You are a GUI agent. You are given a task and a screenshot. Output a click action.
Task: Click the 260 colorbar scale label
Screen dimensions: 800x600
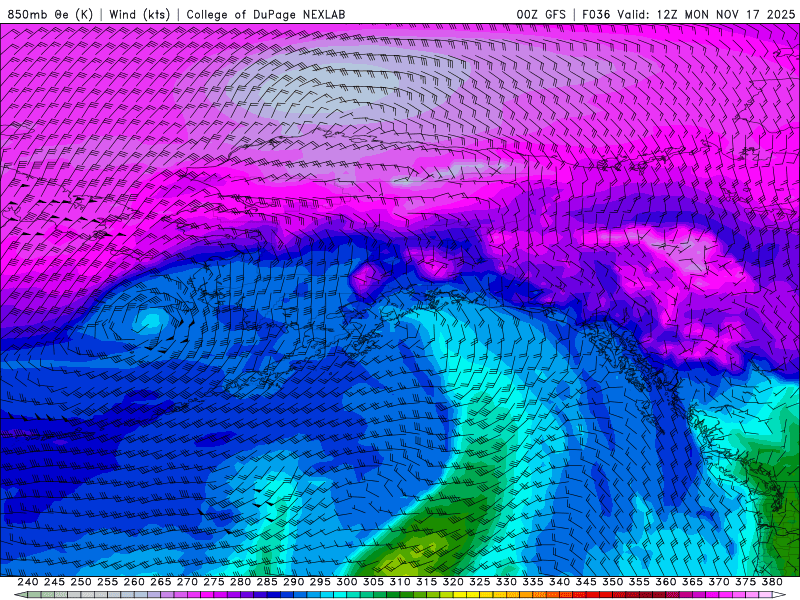(x=134, y=582)
